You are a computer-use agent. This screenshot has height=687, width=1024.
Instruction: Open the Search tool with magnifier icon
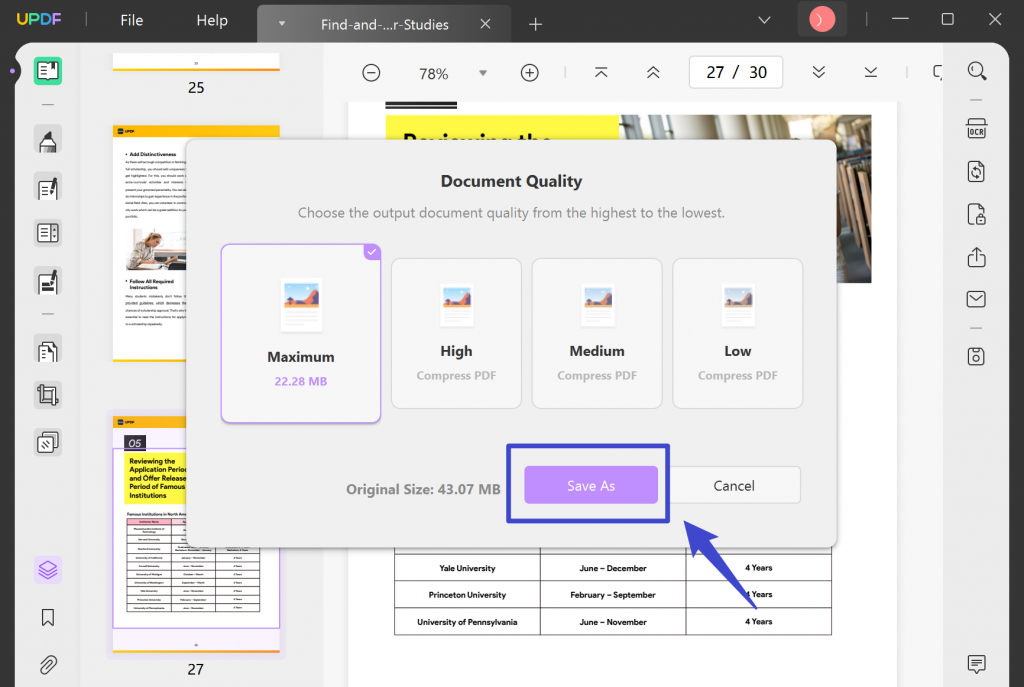pos(976,71)
